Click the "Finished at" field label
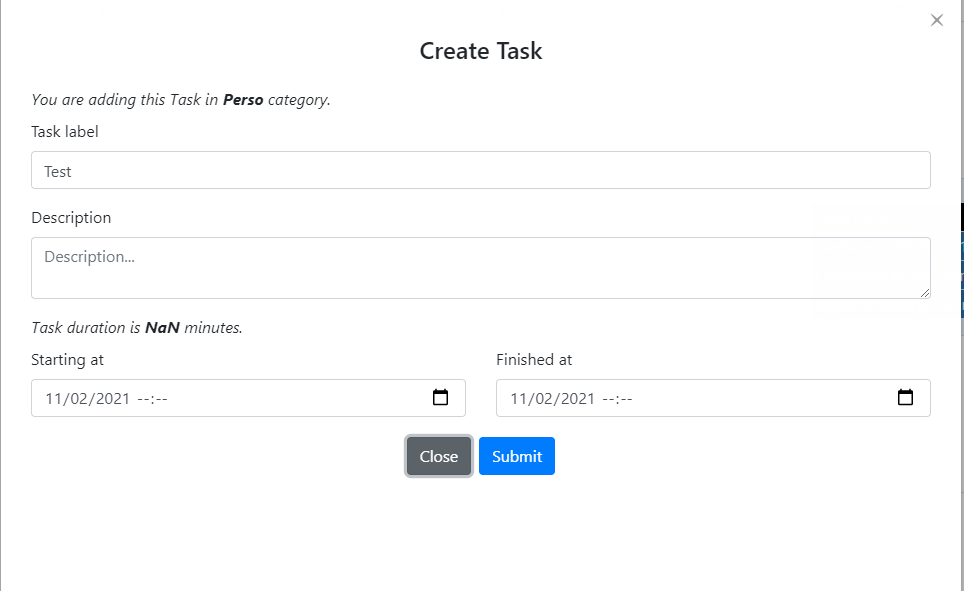This screenshot has height=591, width=964. (x=534, y=360)
